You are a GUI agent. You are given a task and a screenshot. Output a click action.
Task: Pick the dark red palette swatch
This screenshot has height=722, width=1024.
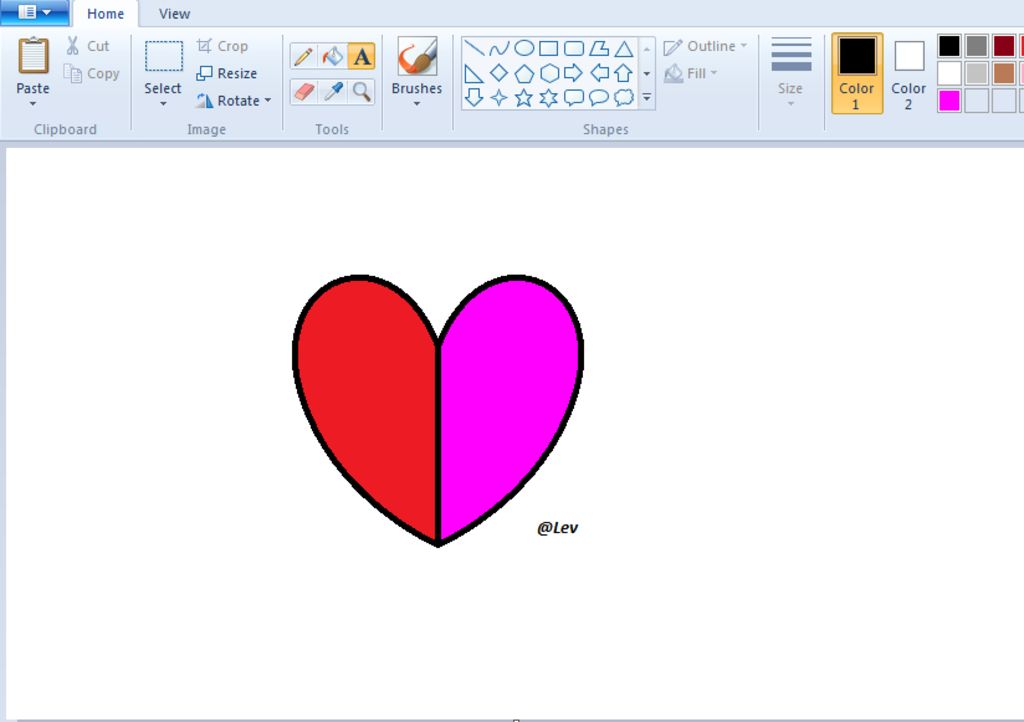click(x=1004, y=46)
